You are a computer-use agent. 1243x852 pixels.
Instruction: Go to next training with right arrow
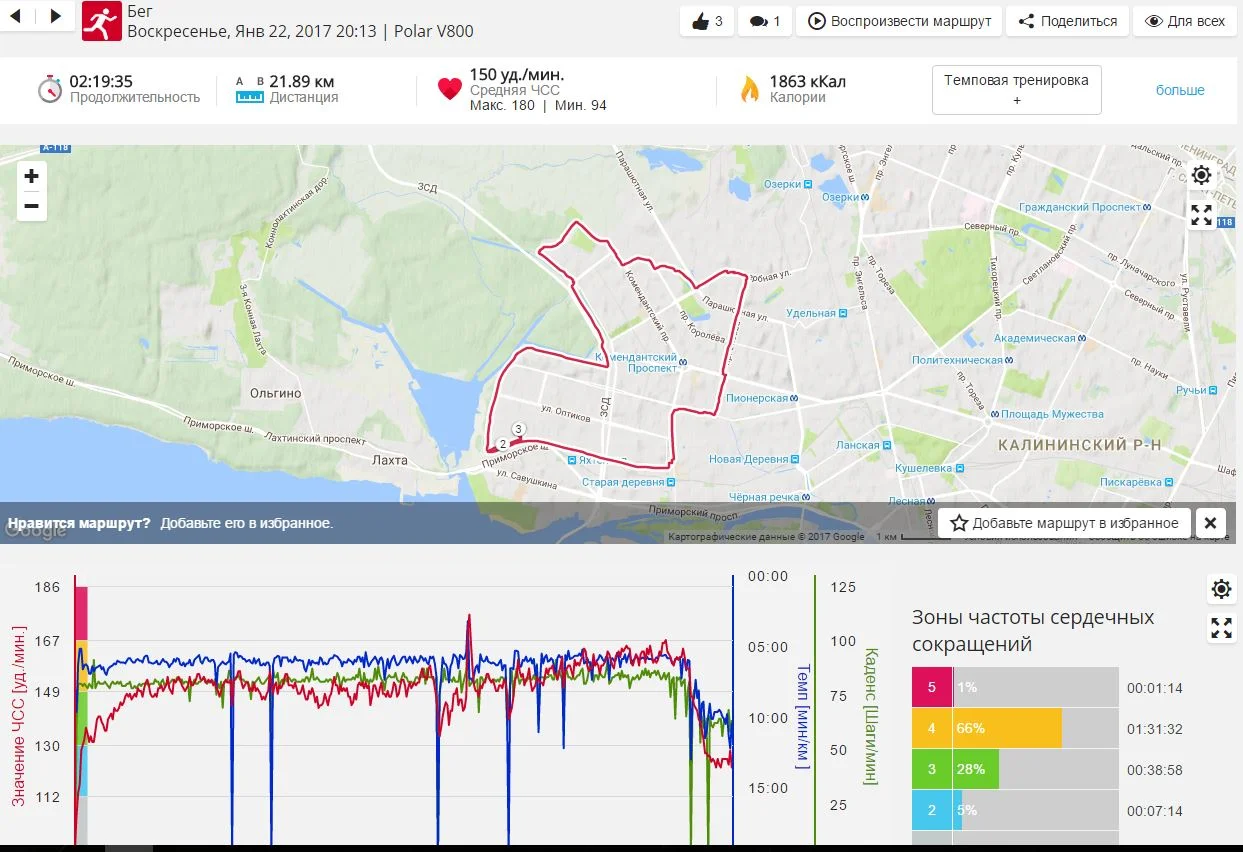pos(56,16)
